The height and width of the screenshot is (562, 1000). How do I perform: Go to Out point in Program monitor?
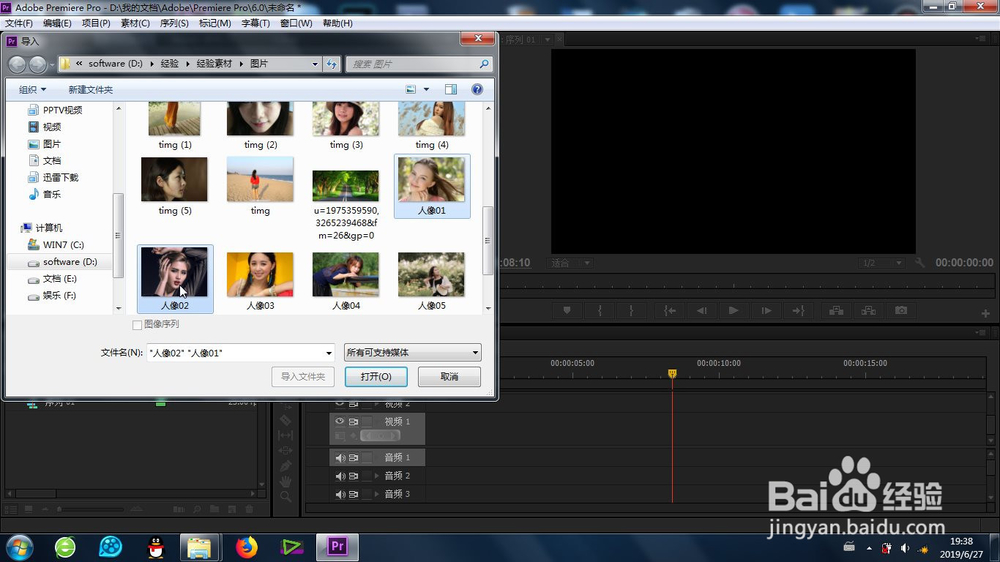tap(798, 311)
